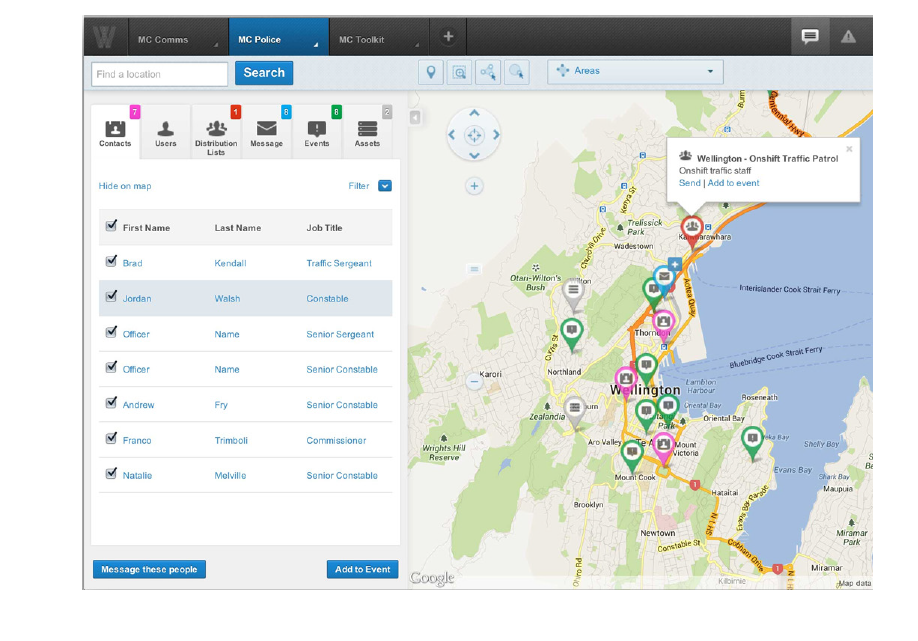Select the magnifier pointer tool in the toolbar
The height and width of the screenshot is (641, 918).
pyautogui.click(x=516, y=72)
